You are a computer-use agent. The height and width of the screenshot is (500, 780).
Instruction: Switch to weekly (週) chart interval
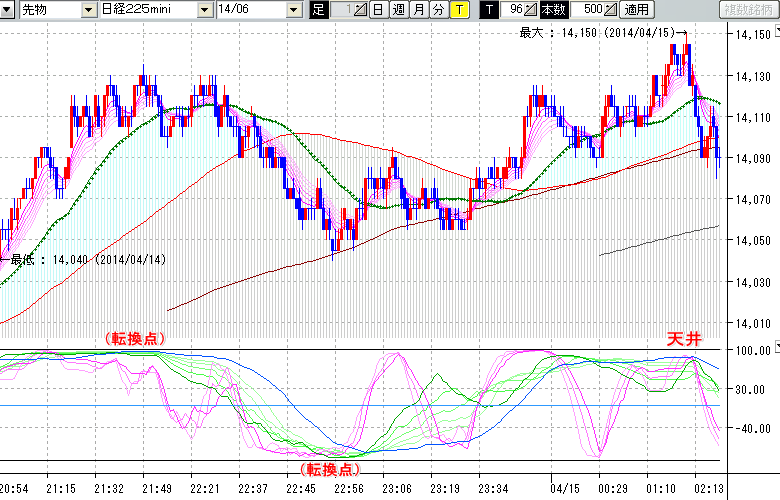tap(398, 10)
